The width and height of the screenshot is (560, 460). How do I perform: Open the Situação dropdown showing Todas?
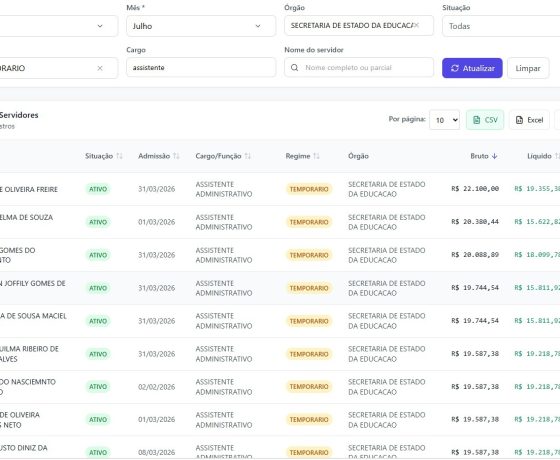click(x=501, y=26)
